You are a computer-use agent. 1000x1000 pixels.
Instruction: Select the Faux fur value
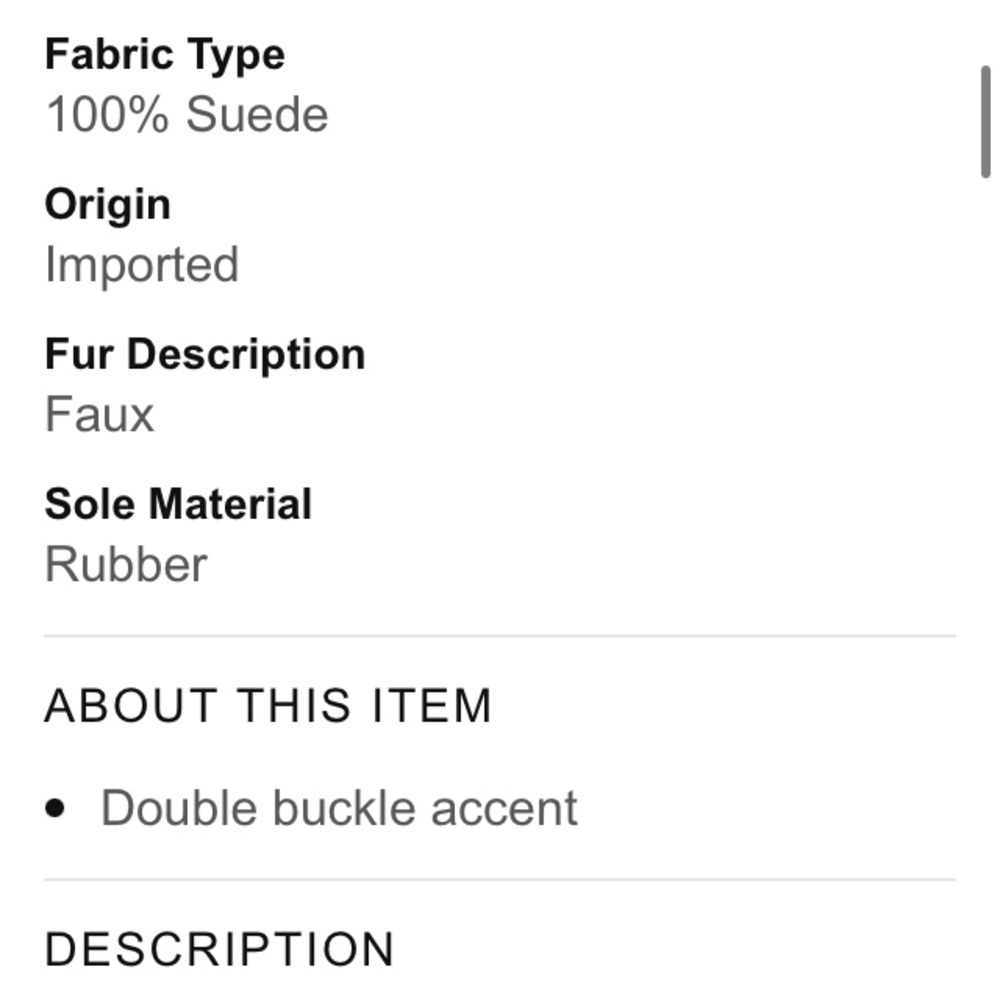100,415
